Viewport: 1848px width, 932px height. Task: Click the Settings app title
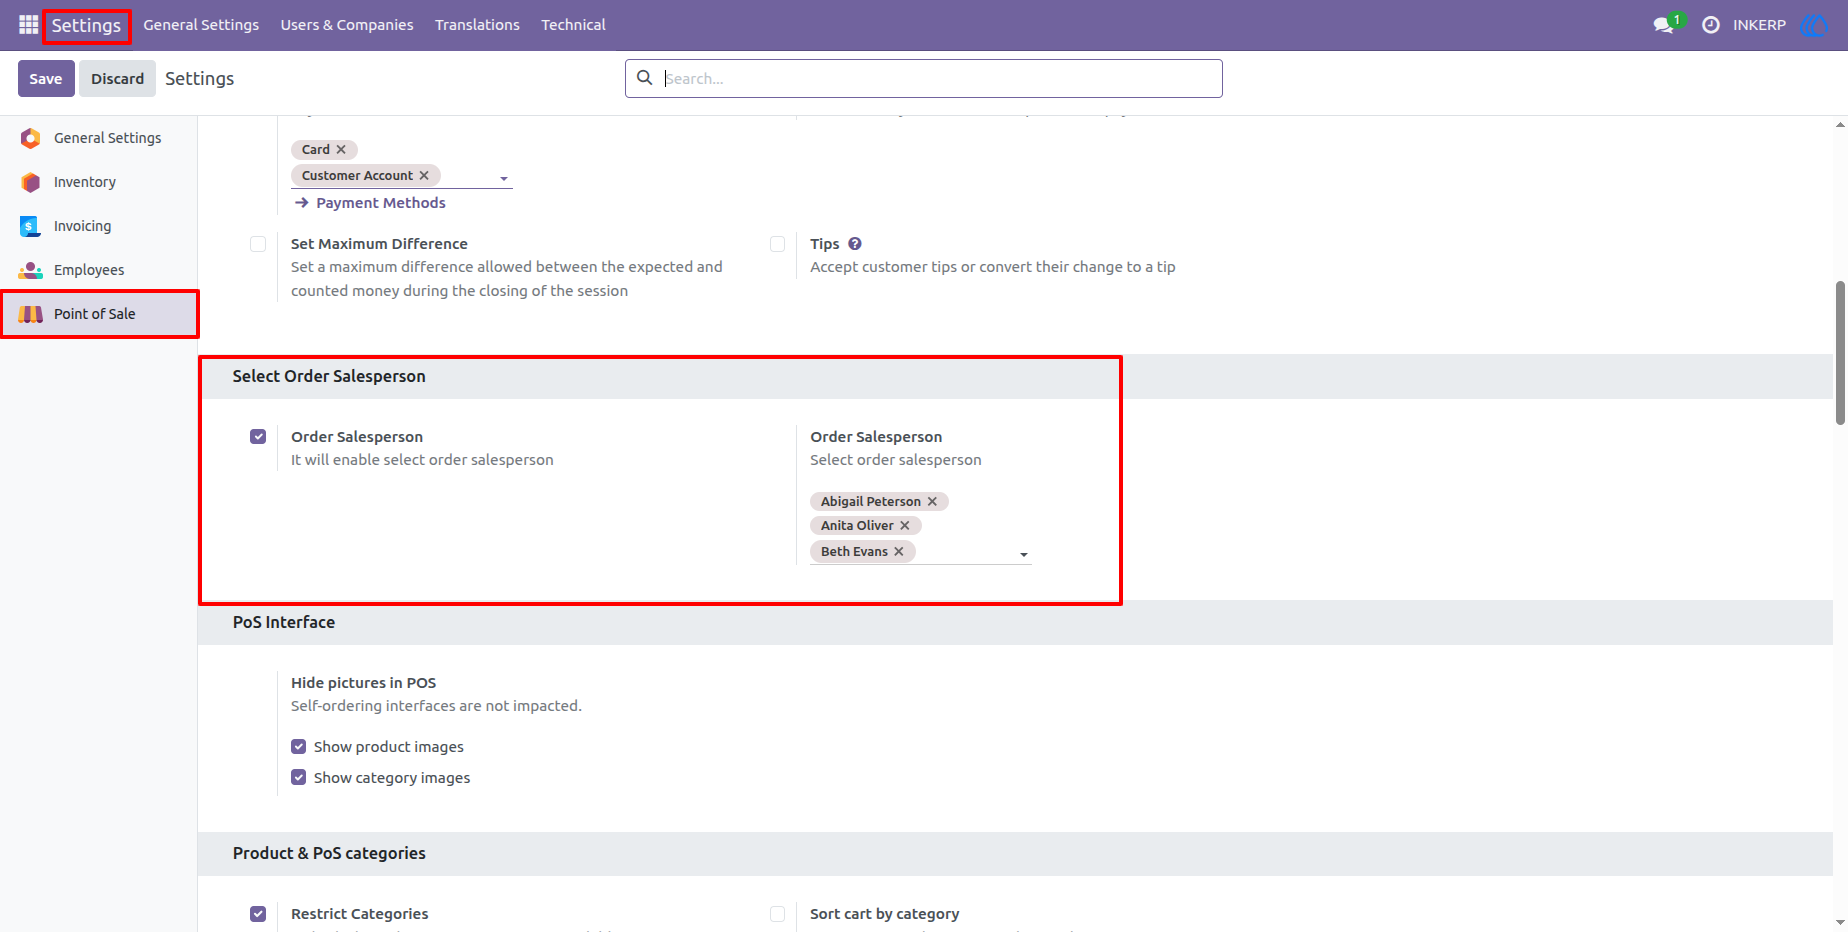coord(86,26)
